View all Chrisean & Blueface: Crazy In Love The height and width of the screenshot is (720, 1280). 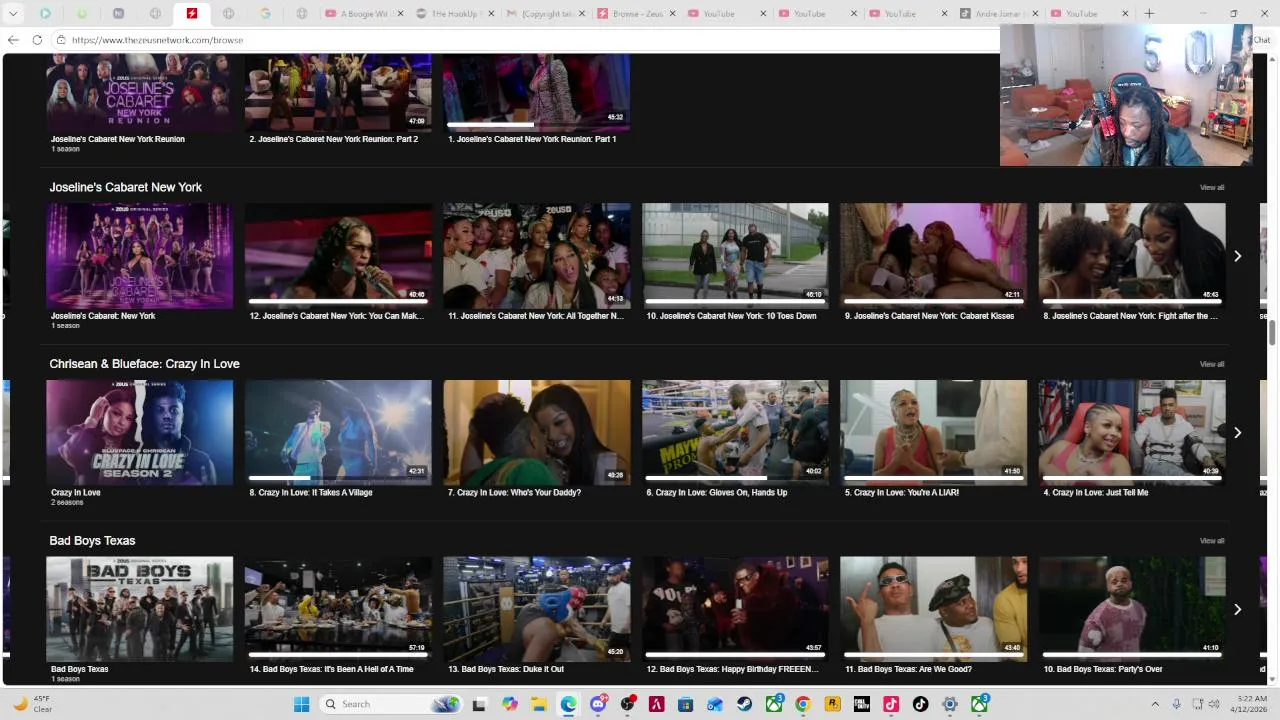click(x=1211, y=364)
